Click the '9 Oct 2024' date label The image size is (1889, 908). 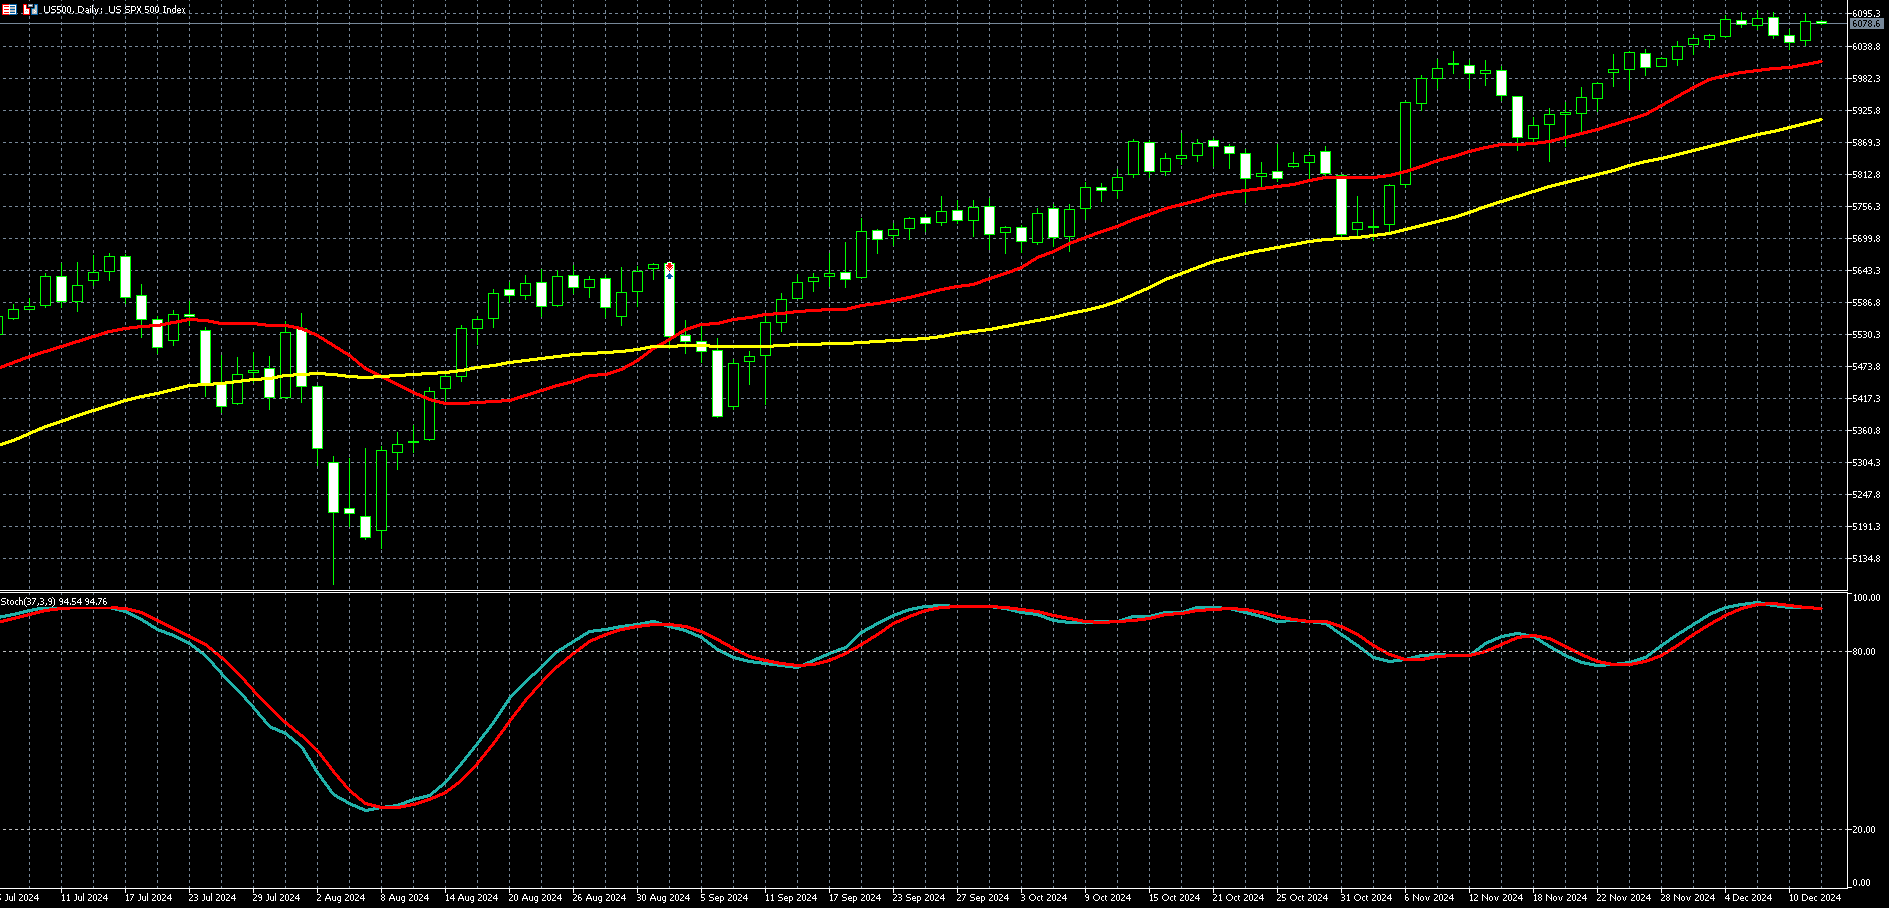tap(1109, 898)
